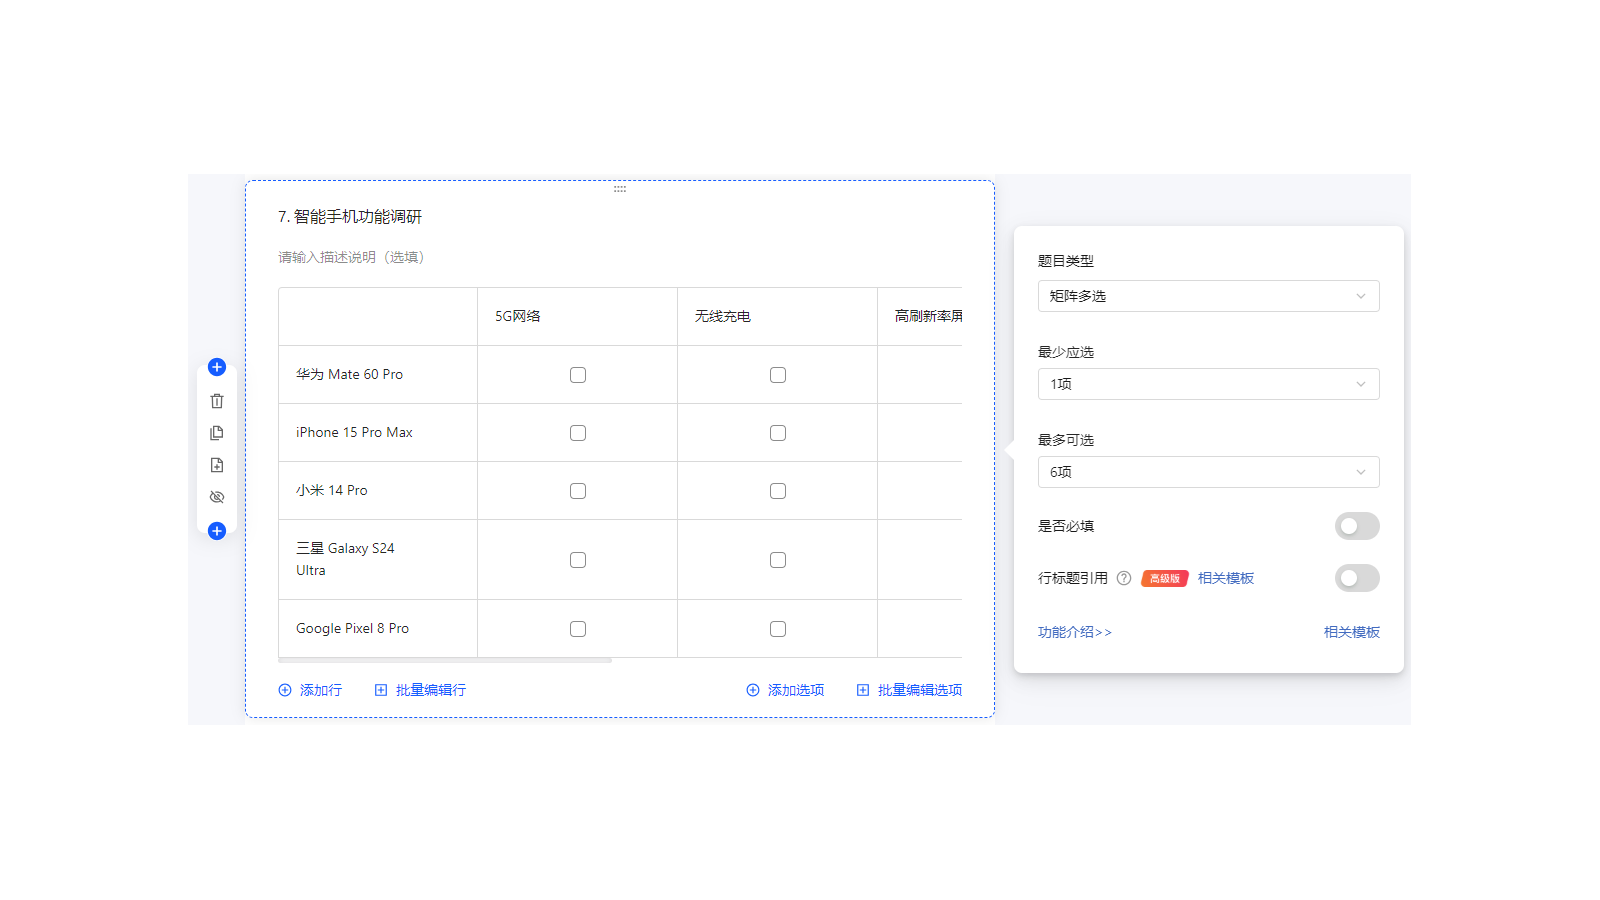Copy the question via copy icon
1600x900 pixels.
(217, 432)
